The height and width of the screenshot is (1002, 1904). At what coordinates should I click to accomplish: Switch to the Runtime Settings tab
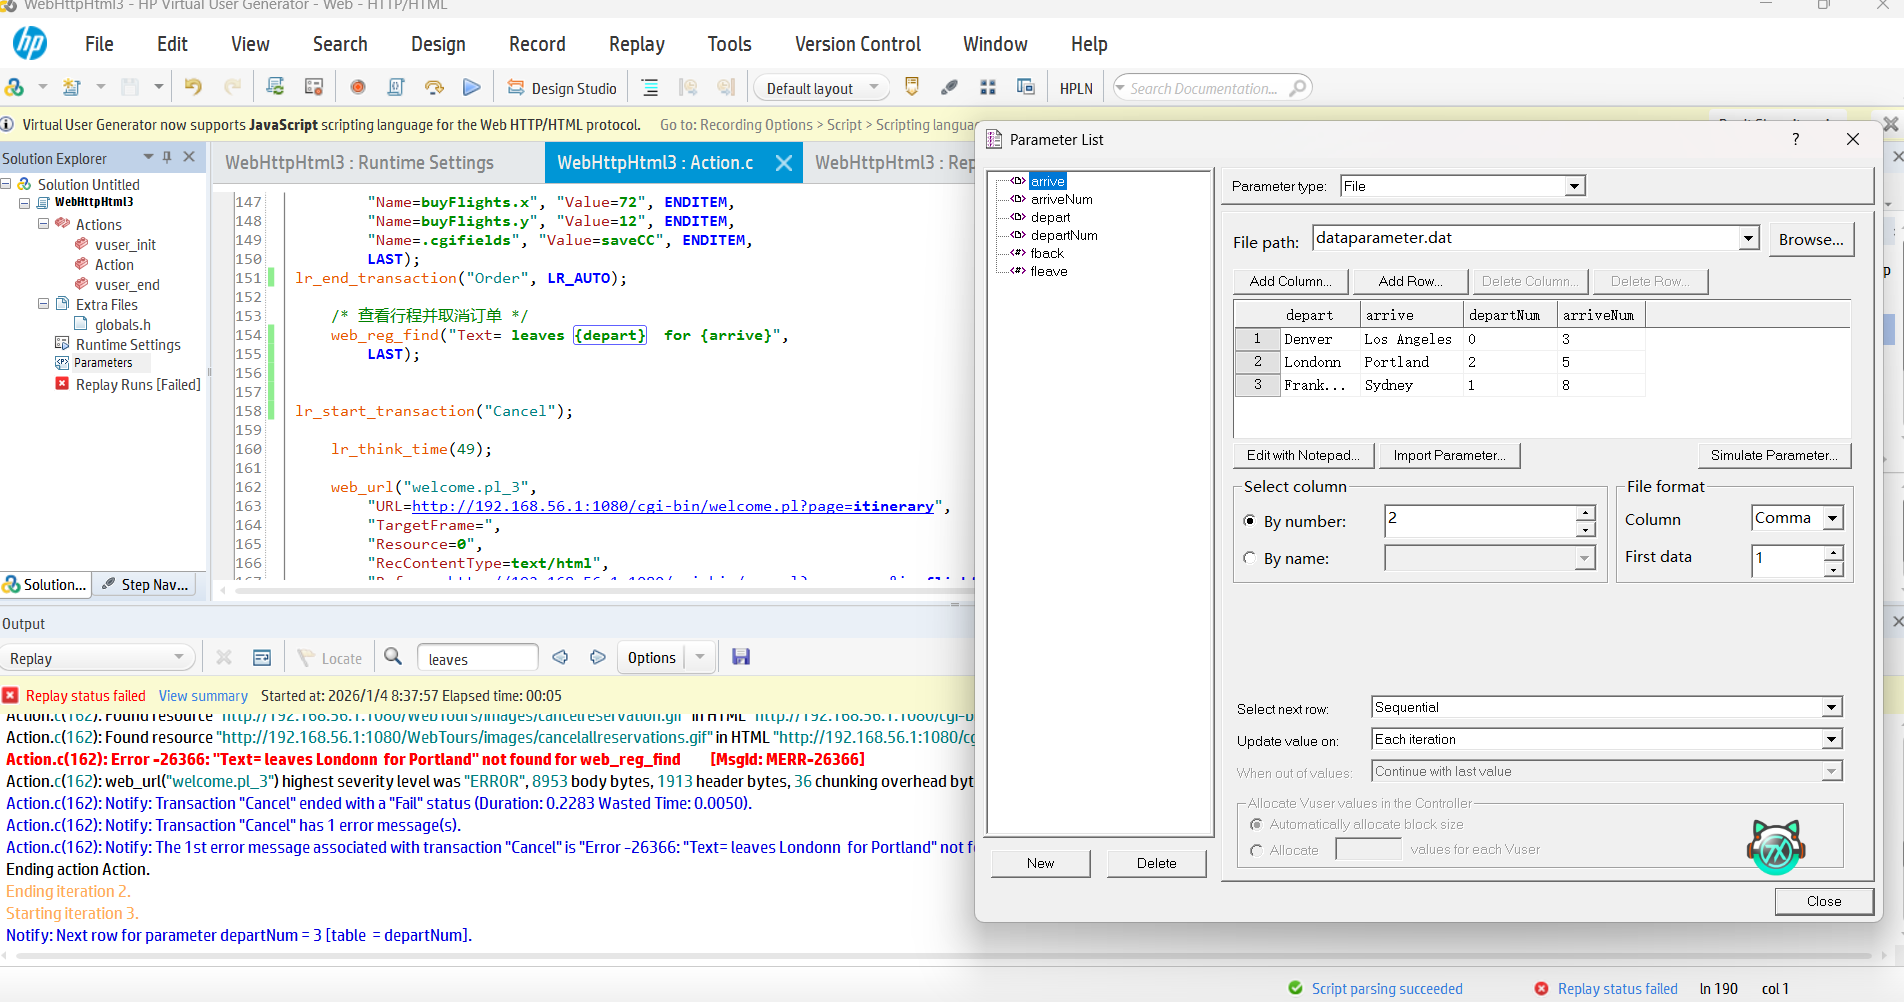[x=359, y=162]
